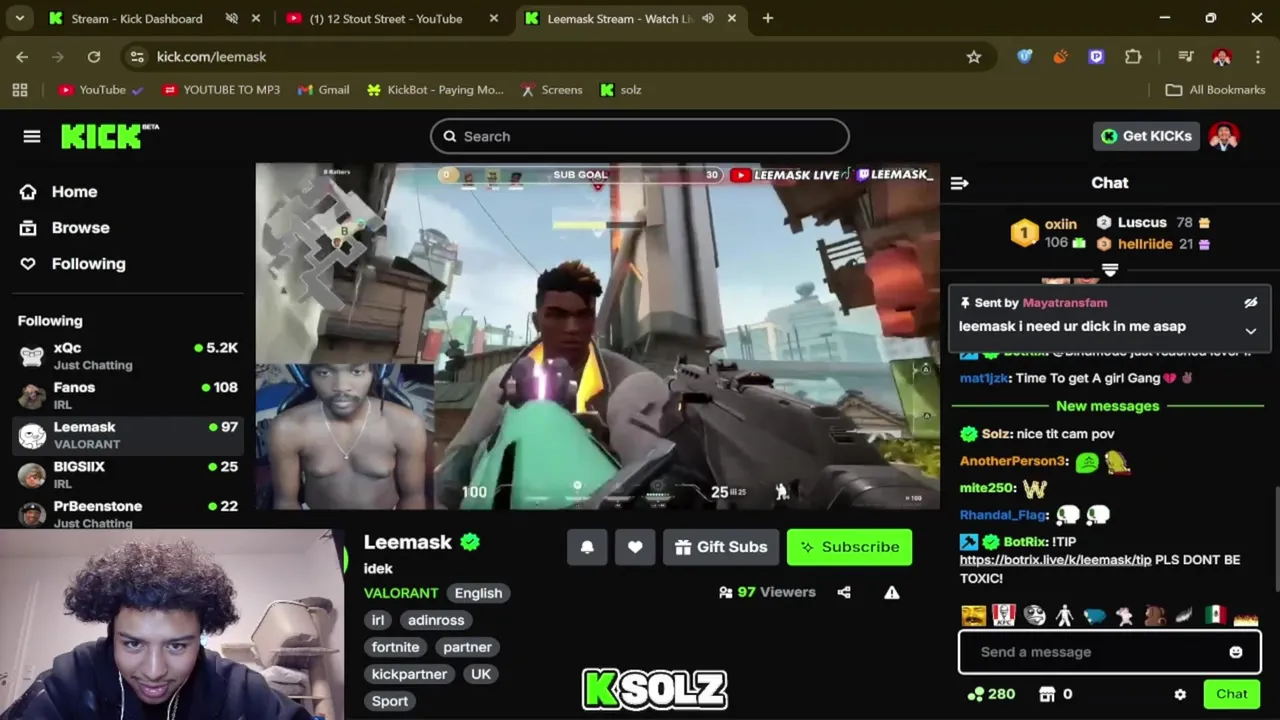Click the Get KICKs button
Image resolution: width=1280 pixels, height=720 pixels.
coord(1146,136)
